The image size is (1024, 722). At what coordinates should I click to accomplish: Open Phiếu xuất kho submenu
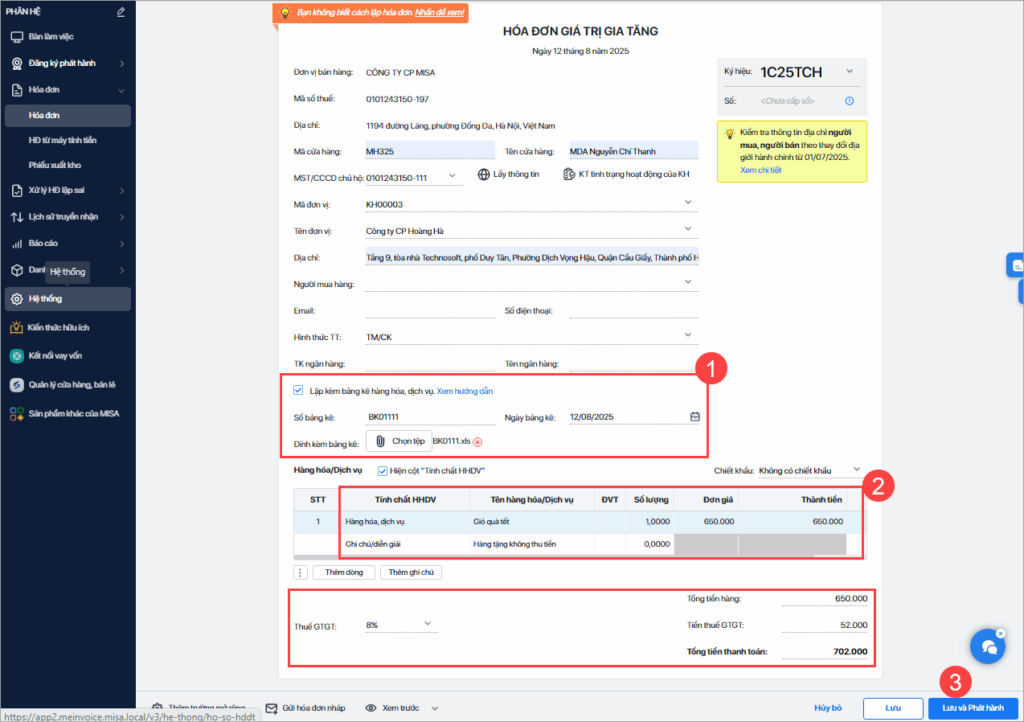[55, 165]
